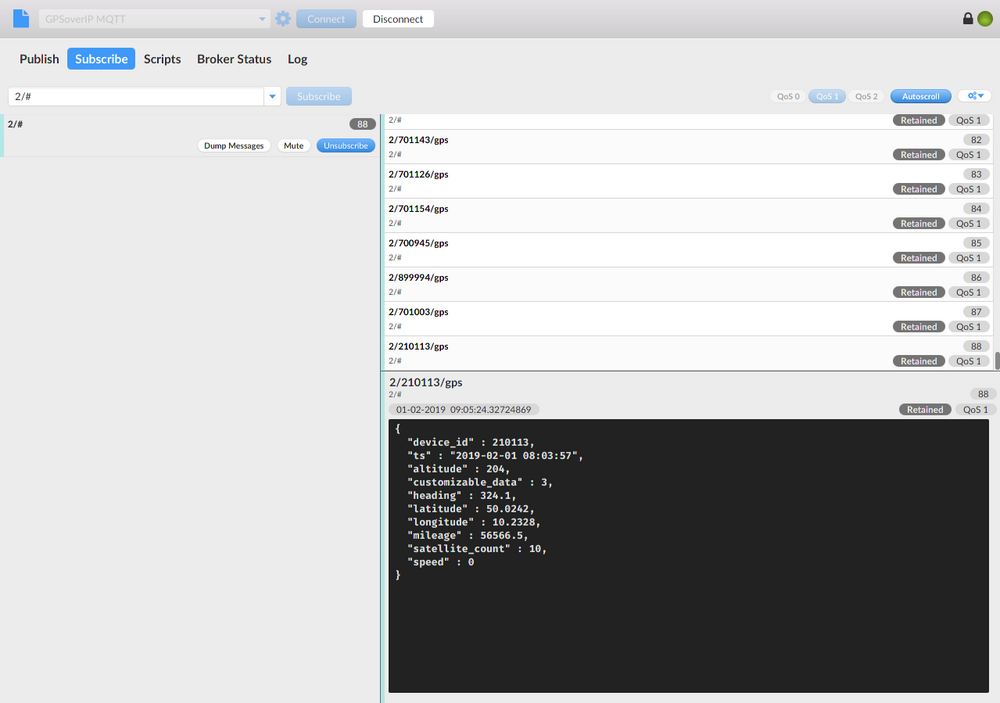1000x703 pixels.
Task: Click the 2/210113/gps title in details pane
Action: pos(426,382)
